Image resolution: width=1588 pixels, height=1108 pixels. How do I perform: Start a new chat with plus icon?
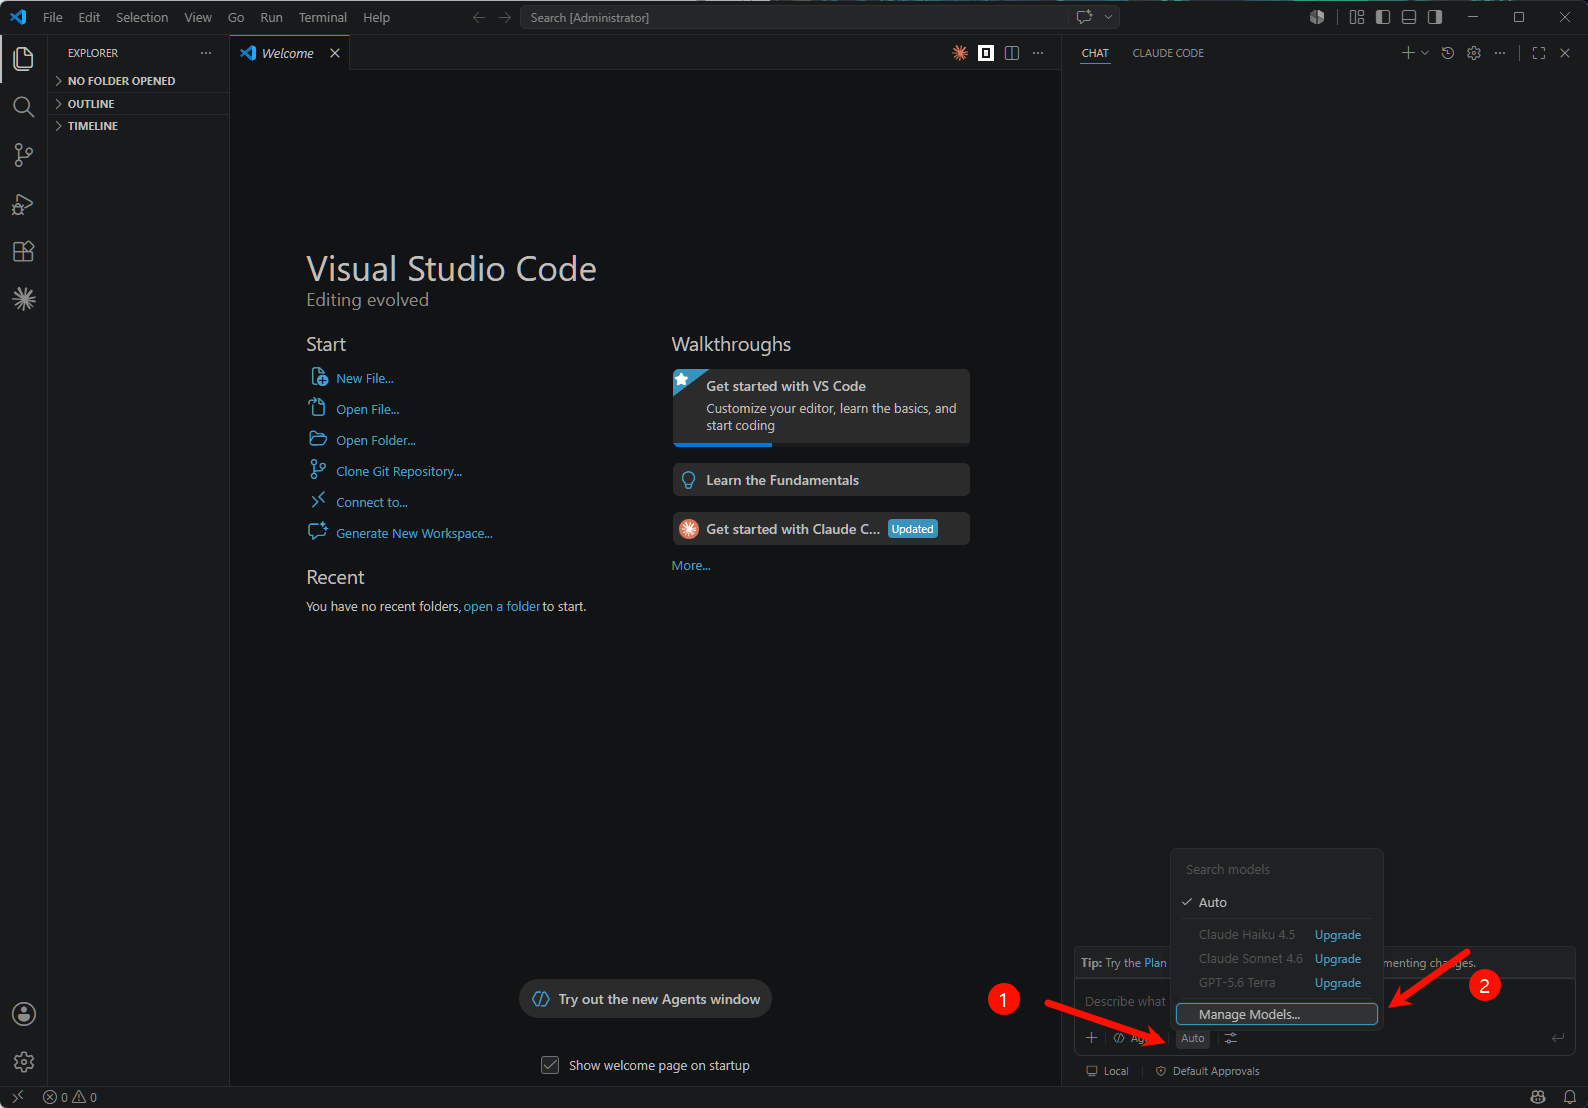(x=1408, y=53)
